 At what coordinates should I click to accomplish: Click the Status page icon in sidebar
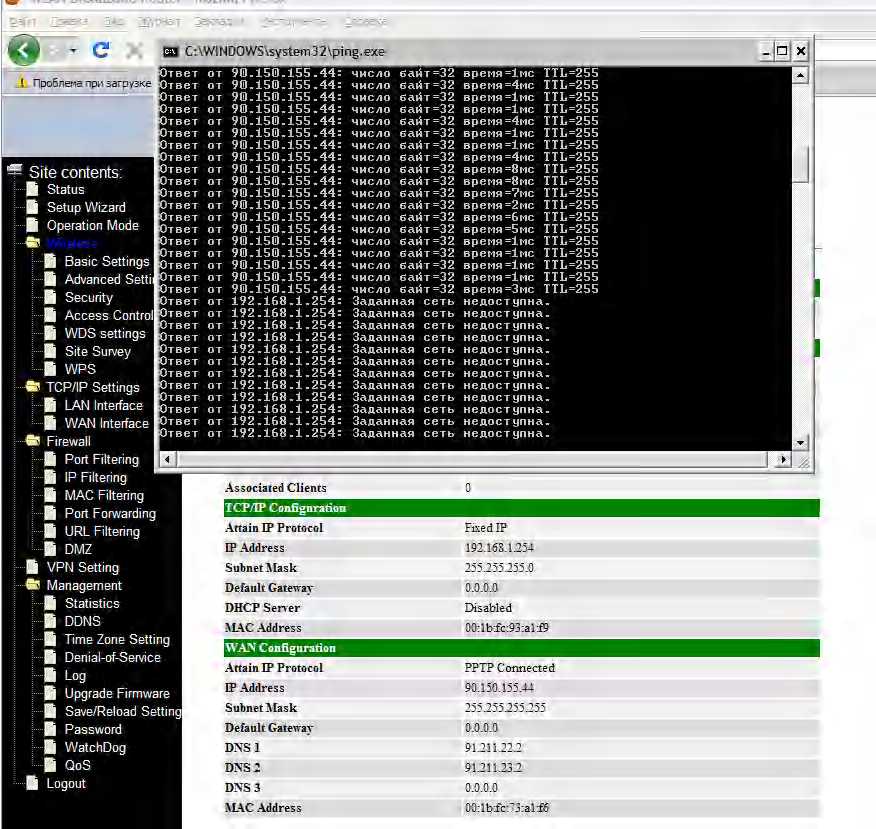coord(34,190)
